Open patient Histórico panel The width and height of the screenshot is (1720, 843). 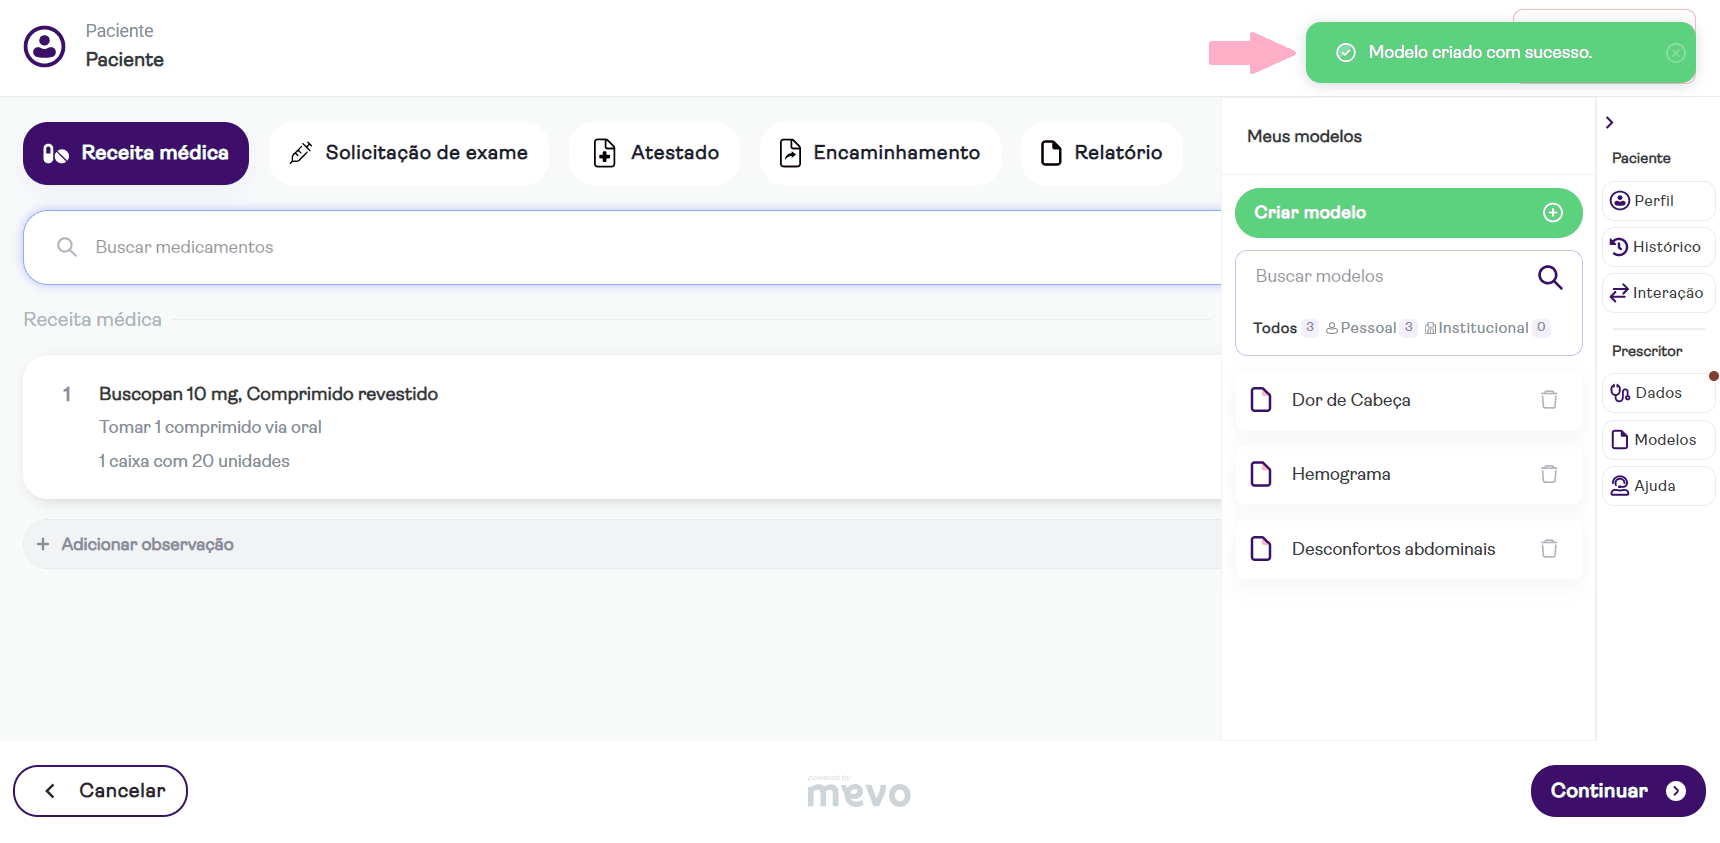[1657, 247]
